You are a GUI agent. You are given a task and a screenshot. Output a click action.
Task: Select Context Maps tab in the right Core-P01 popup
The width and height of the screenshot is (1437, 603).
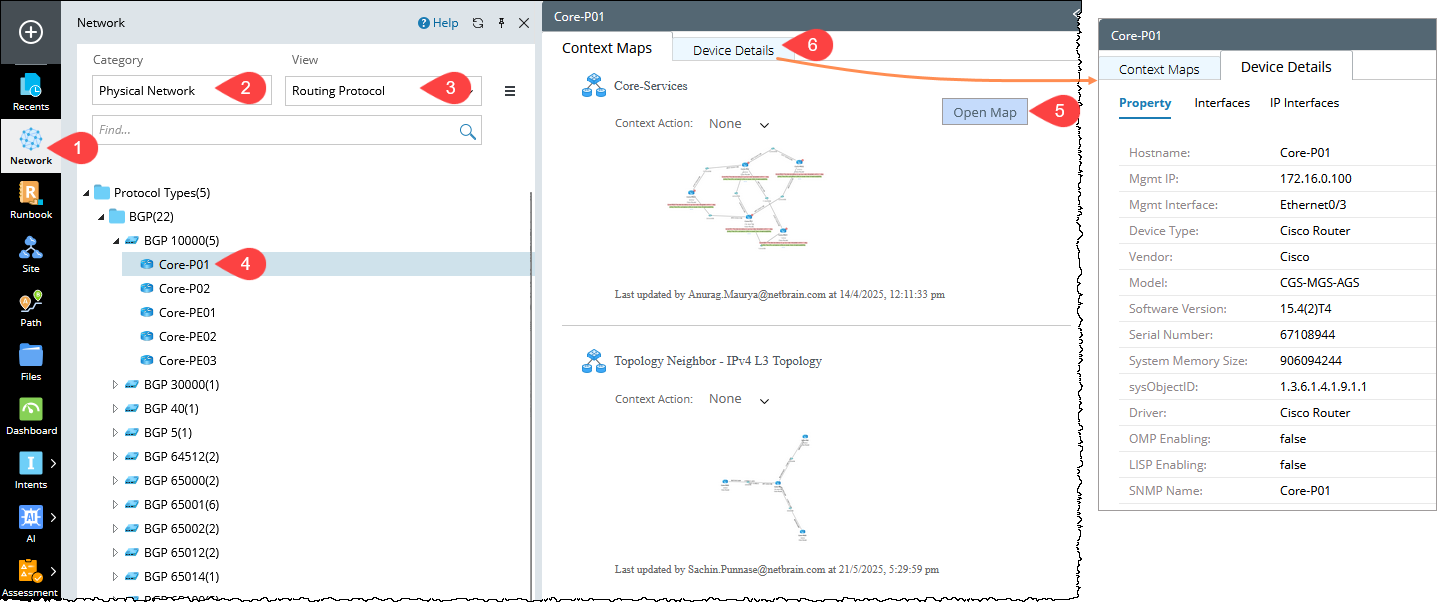1159,69
